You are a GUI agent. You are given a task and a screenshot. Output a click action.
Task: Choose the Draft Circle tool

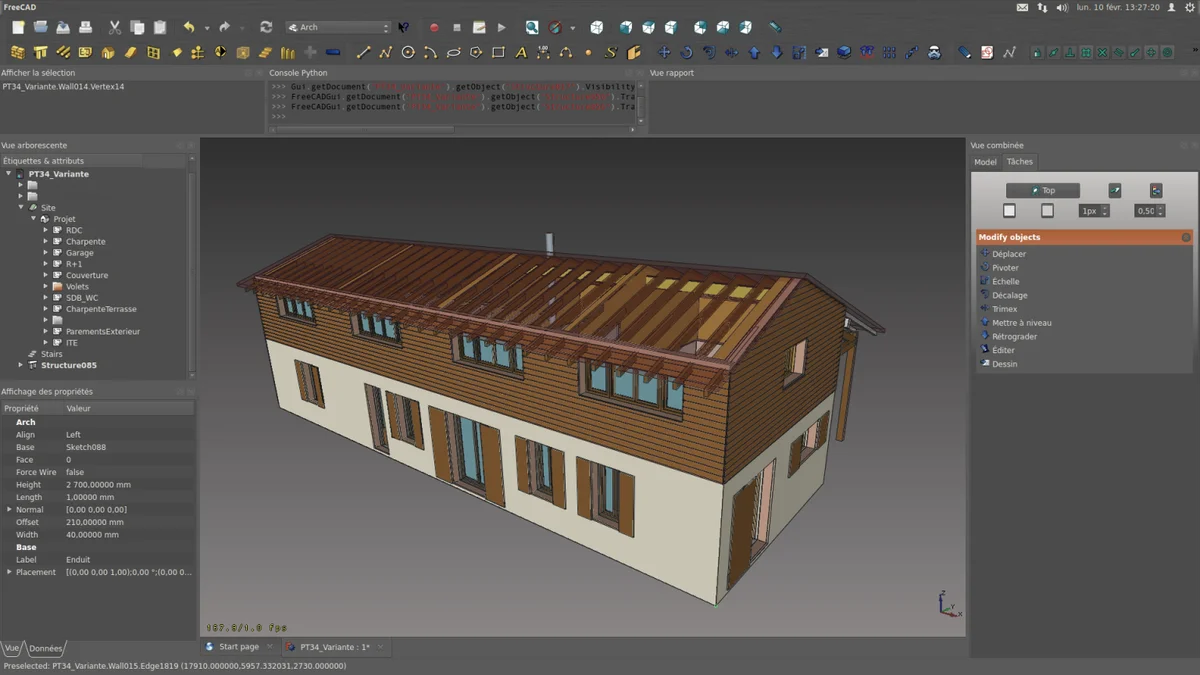point(408,52)
